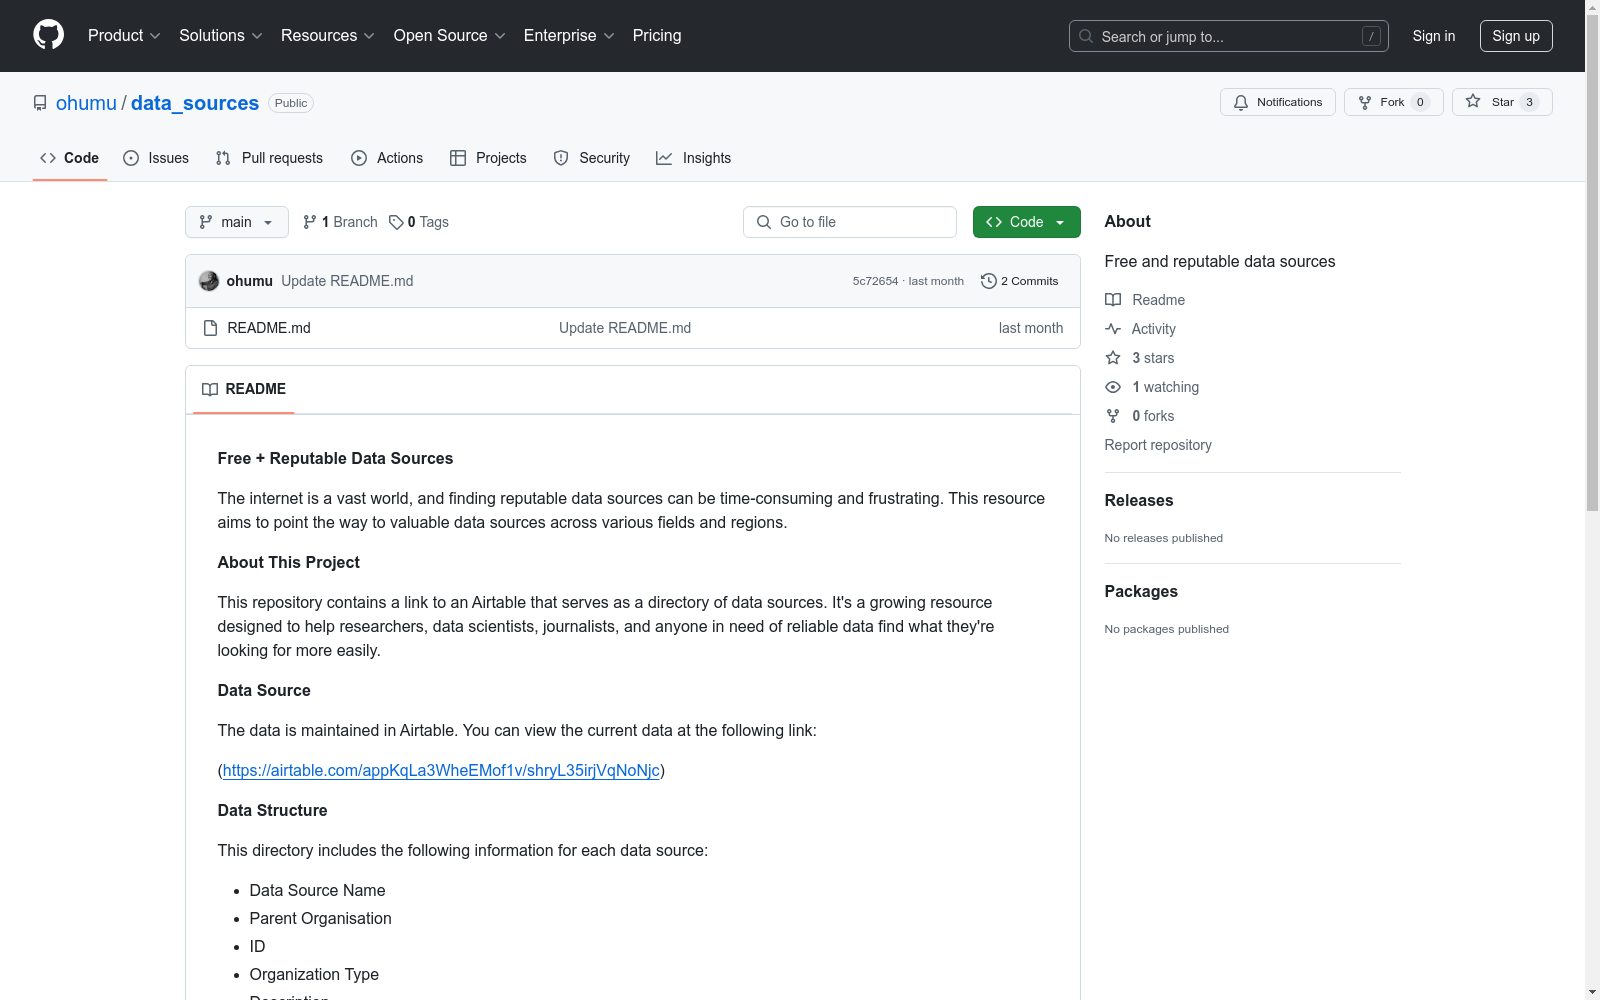The height and width of the screenshot is (1000, 1600).
Task: Focus the Search or jump to field
Action: (1229, 36)
